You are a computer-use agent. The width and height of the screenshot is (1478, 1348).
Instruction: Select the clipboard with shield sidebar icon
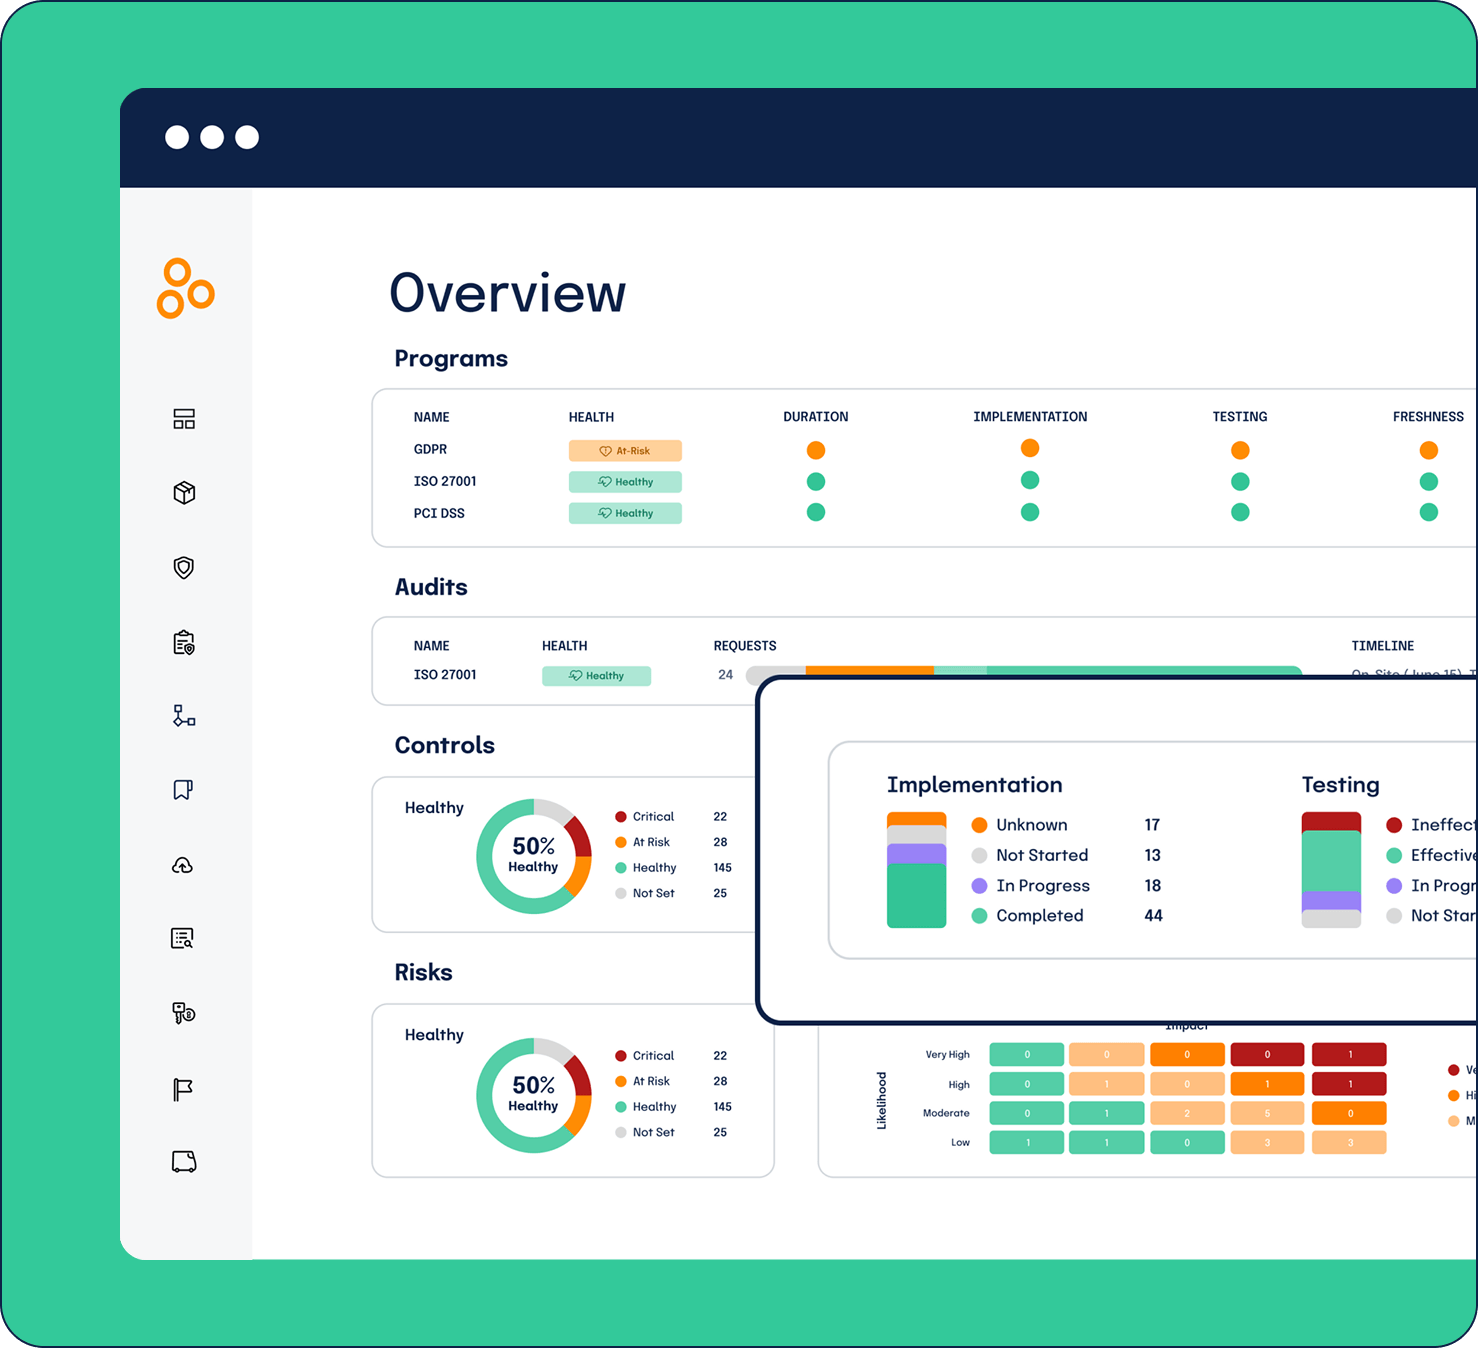pyautogui.click(x=184, y=643)
